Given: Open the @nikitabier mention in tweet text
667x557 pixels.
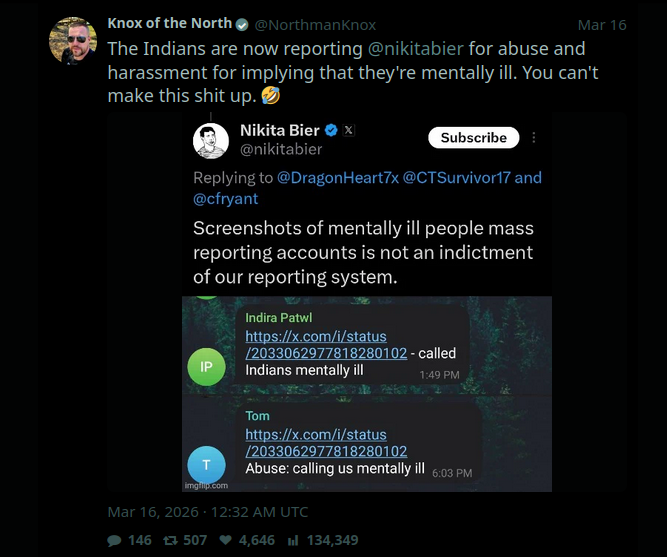Looking at the screenshot, I should click(412, 48).
